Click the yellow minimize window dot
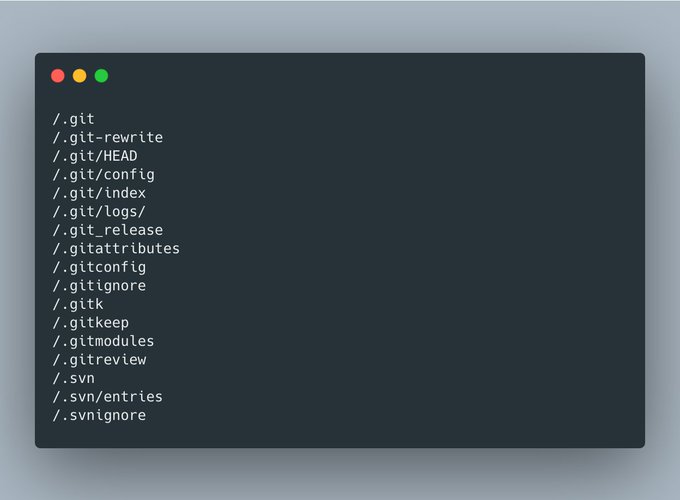 pyautogui.click(x=79, y=76)
